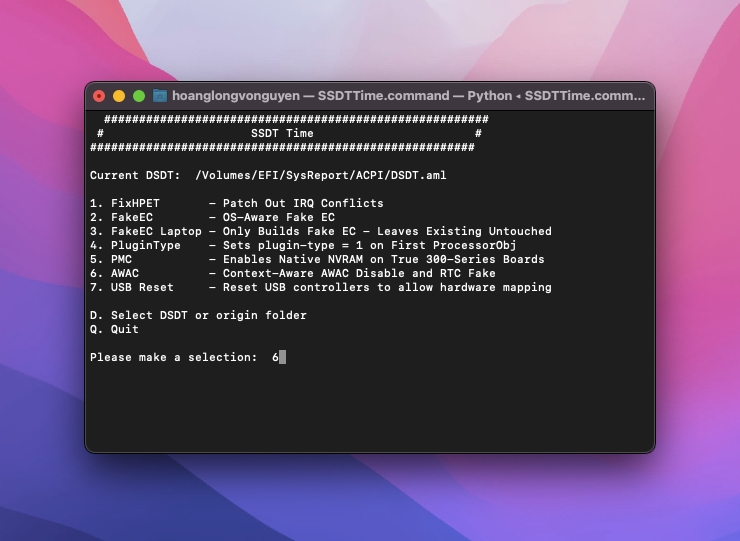
Task: Click the folder proxy icon in title bar
Action: (160, 96)
